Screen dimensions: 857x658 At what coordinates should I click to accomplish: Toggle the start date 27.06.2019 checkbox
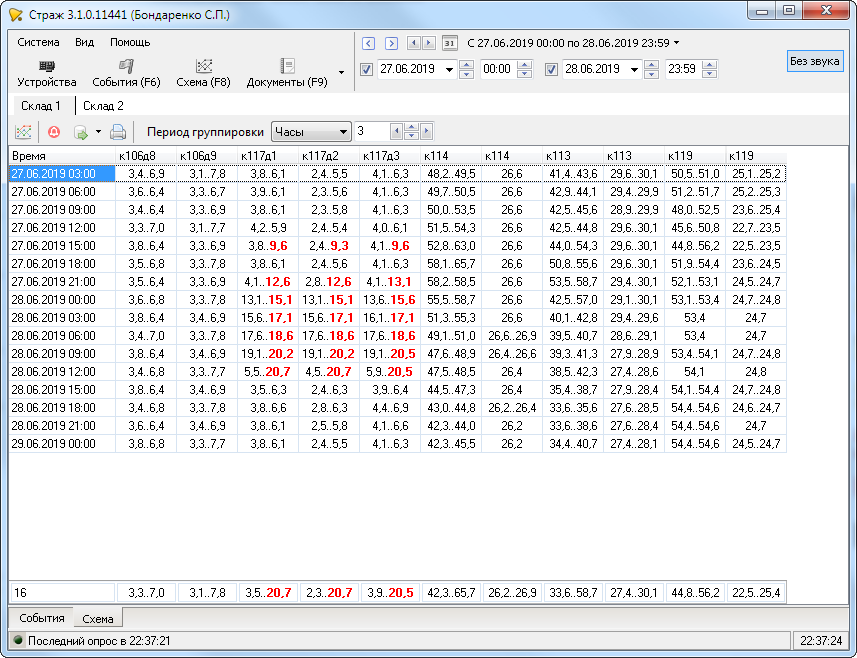pyautogui.click(x=366, y=69)
